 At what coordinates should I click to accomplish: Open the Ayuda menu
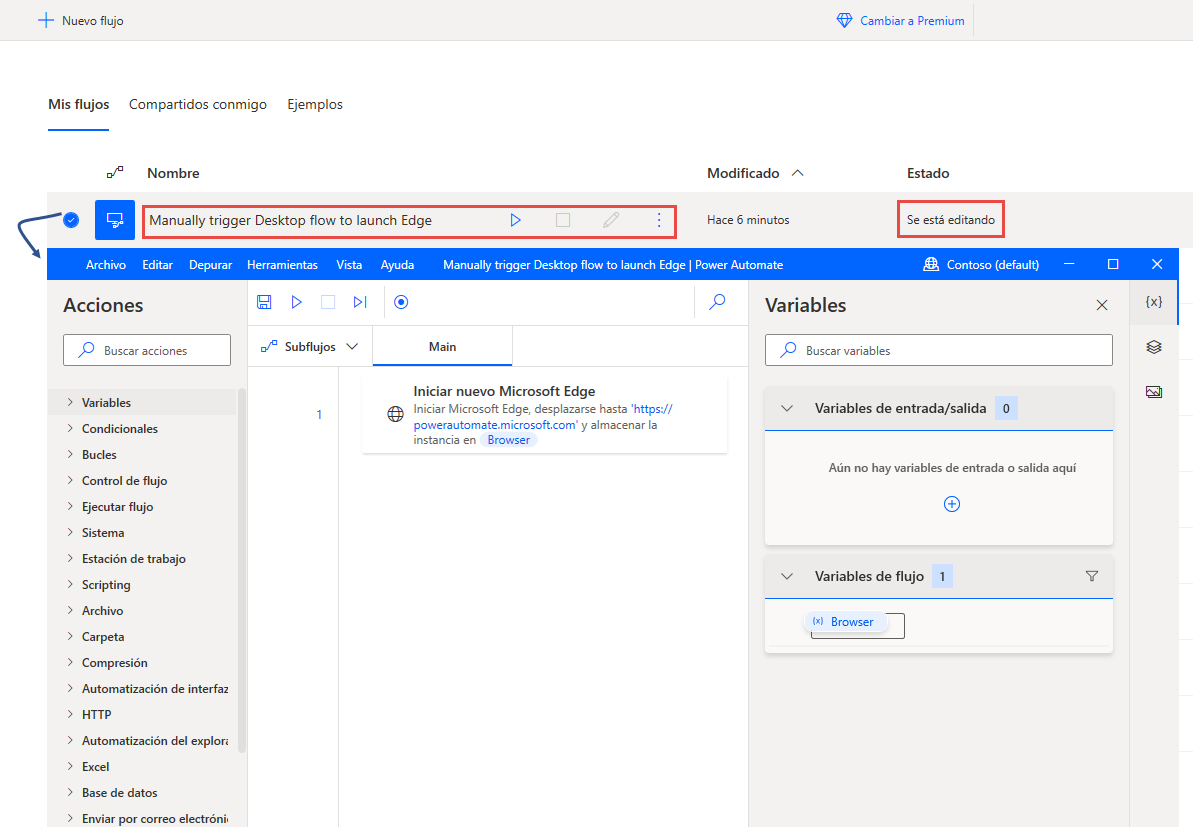397,265
